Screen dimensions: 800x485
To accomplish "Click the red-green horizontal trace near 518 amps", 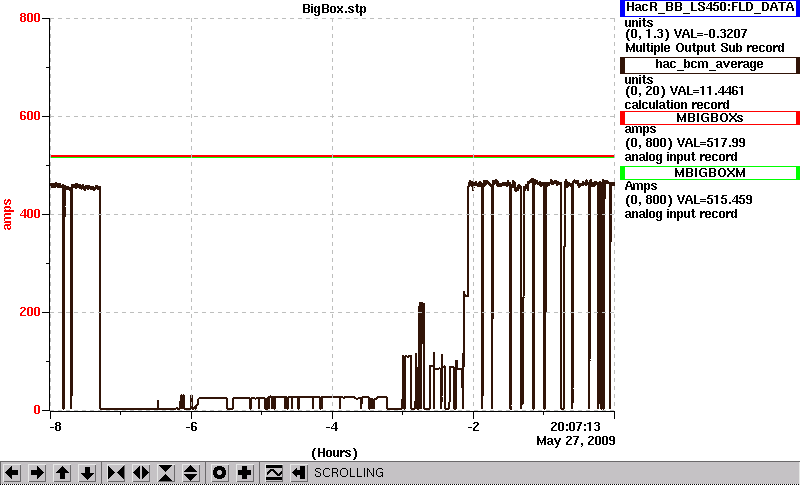I will coord(332,156).
